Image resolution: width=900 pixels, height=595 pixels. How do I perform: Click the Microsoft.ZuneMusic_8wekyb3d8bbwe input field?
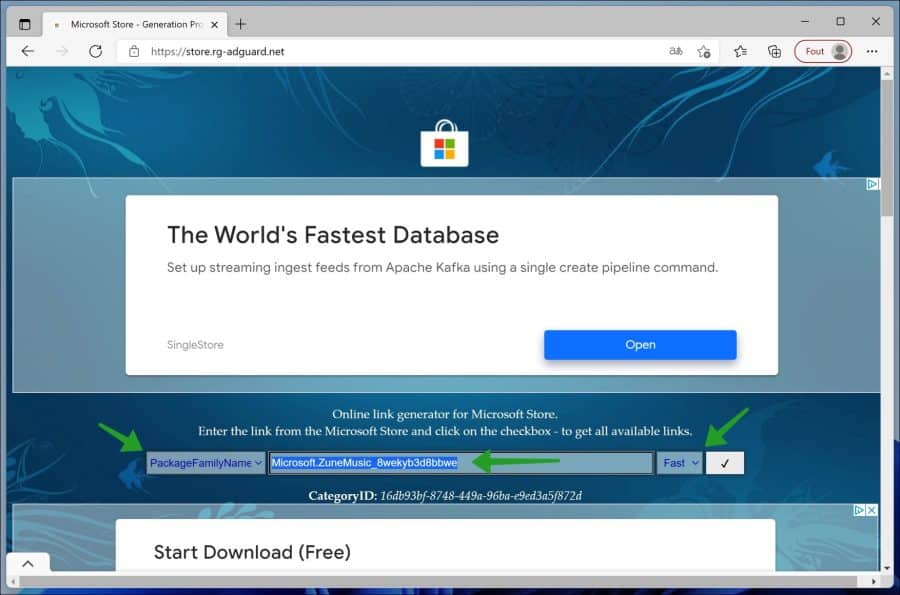pos(460,463)
